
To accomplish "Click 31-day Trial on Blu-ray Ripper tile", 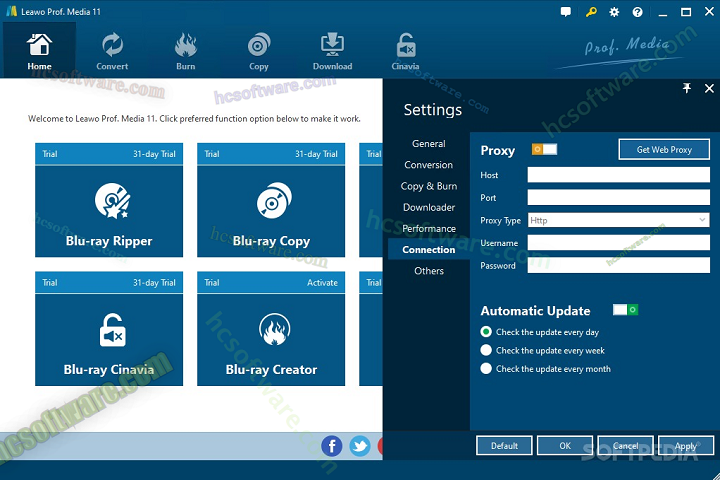I will click(x=154, y=154).
